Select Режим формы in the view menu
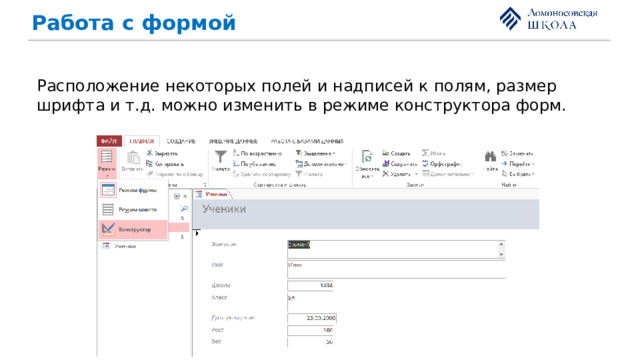Viewport: 640px width, 360px height. [133, 190]
